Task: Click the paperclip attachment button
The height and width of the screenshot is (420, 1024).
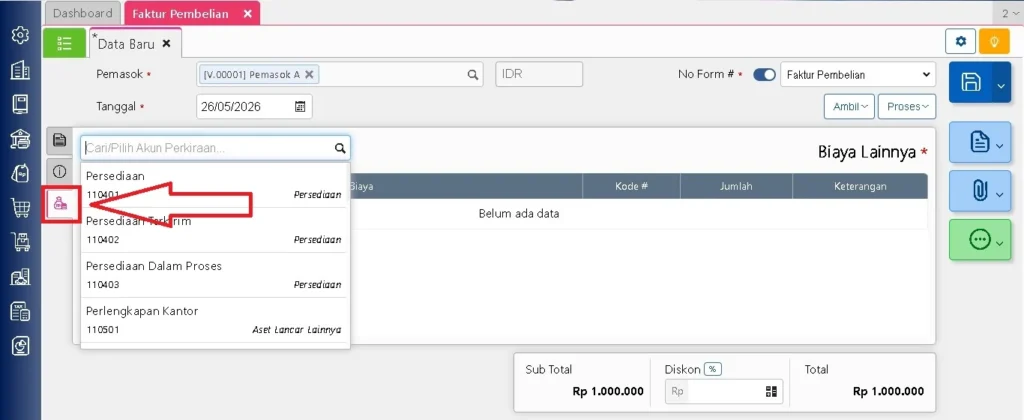Action: [979, 191]
